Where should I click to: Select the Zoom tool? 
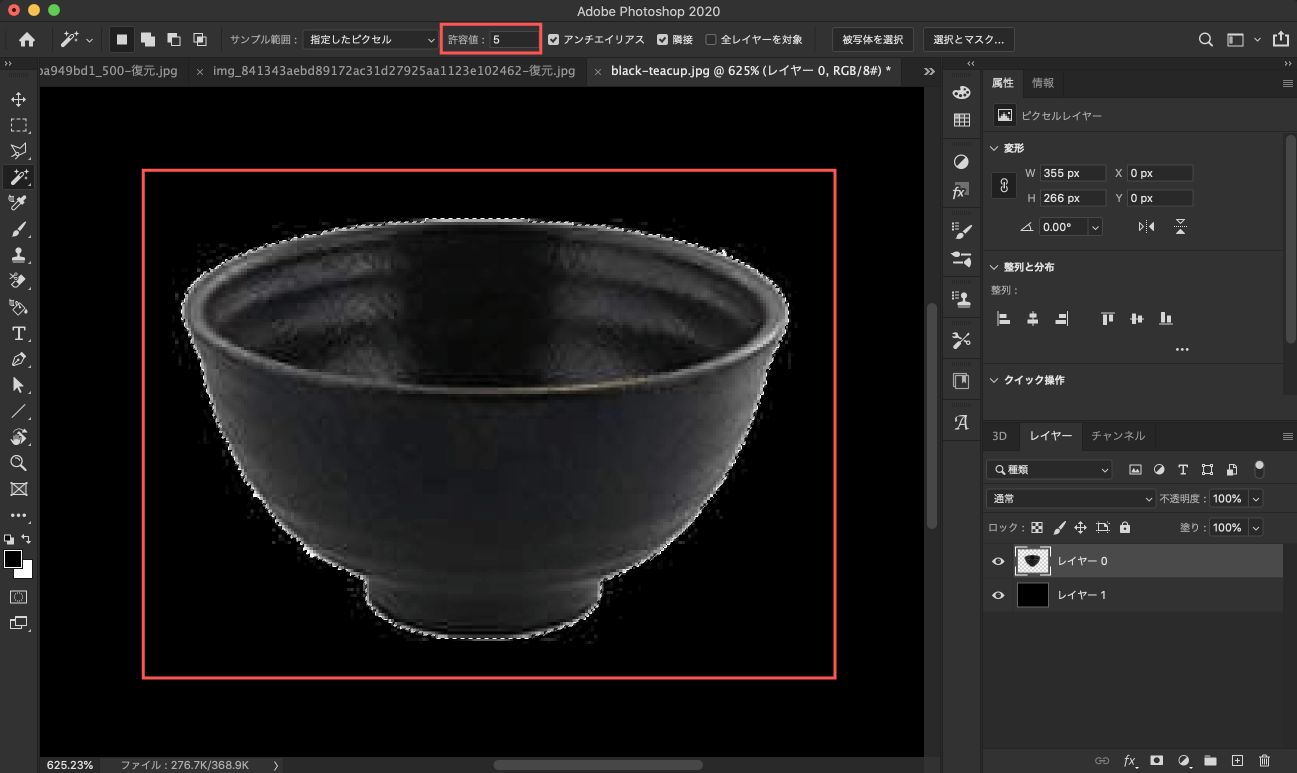(x=19, y=463)
